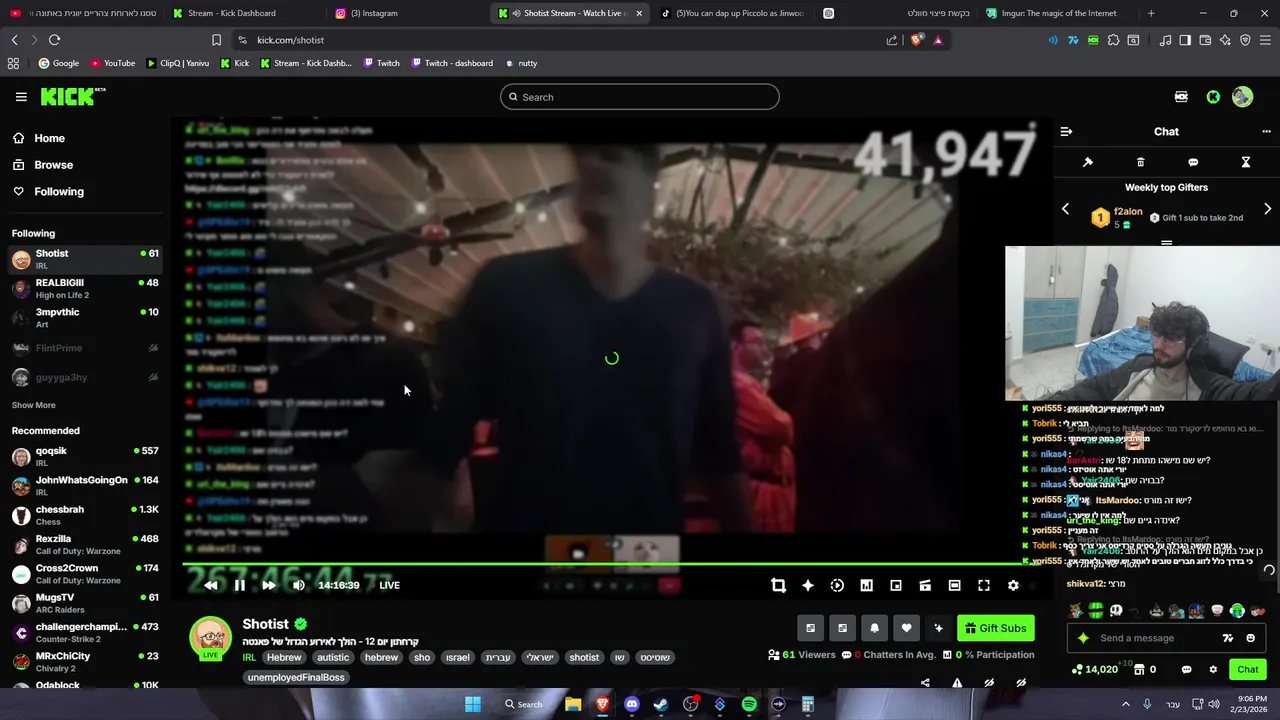This screenshot has width=1280, height=720.
Task: Toggle stream notifications bell
Action: pos(874,628)
